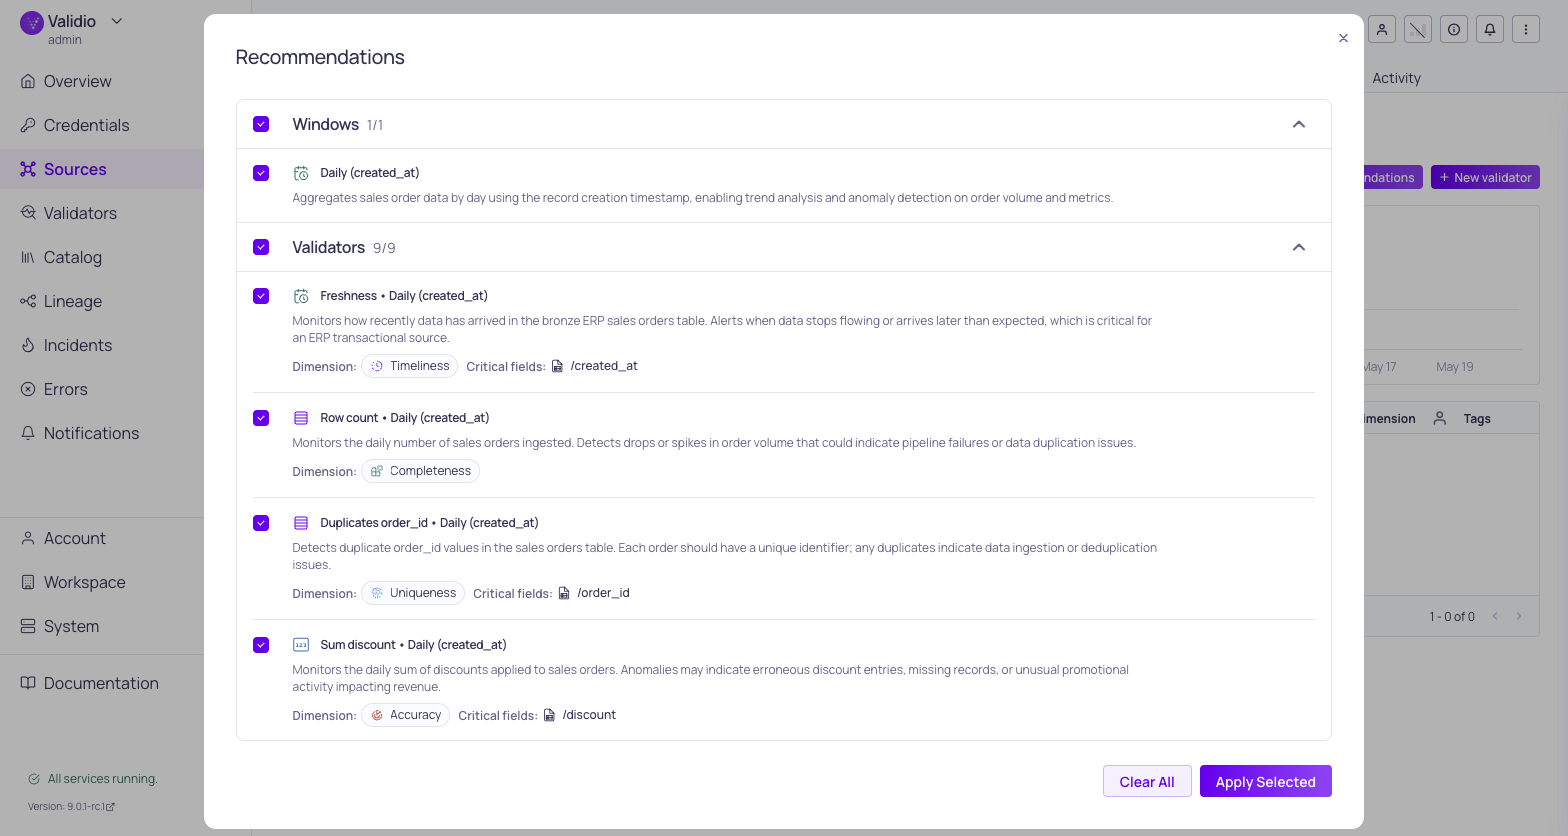Viewport: 1568px width, 836px height.
Task: Click the Completeness dimension tag
Action: coord(420,471)
